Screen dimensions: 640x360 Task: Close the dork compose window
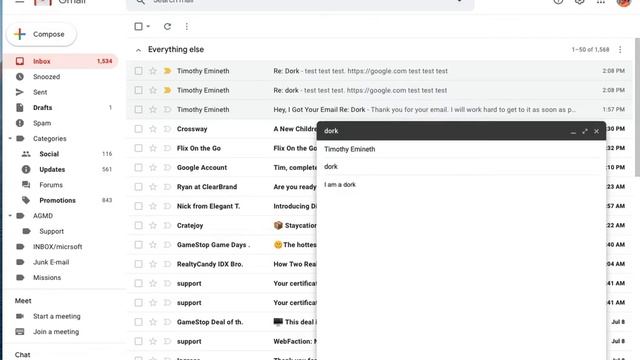(x=597, y=131)
